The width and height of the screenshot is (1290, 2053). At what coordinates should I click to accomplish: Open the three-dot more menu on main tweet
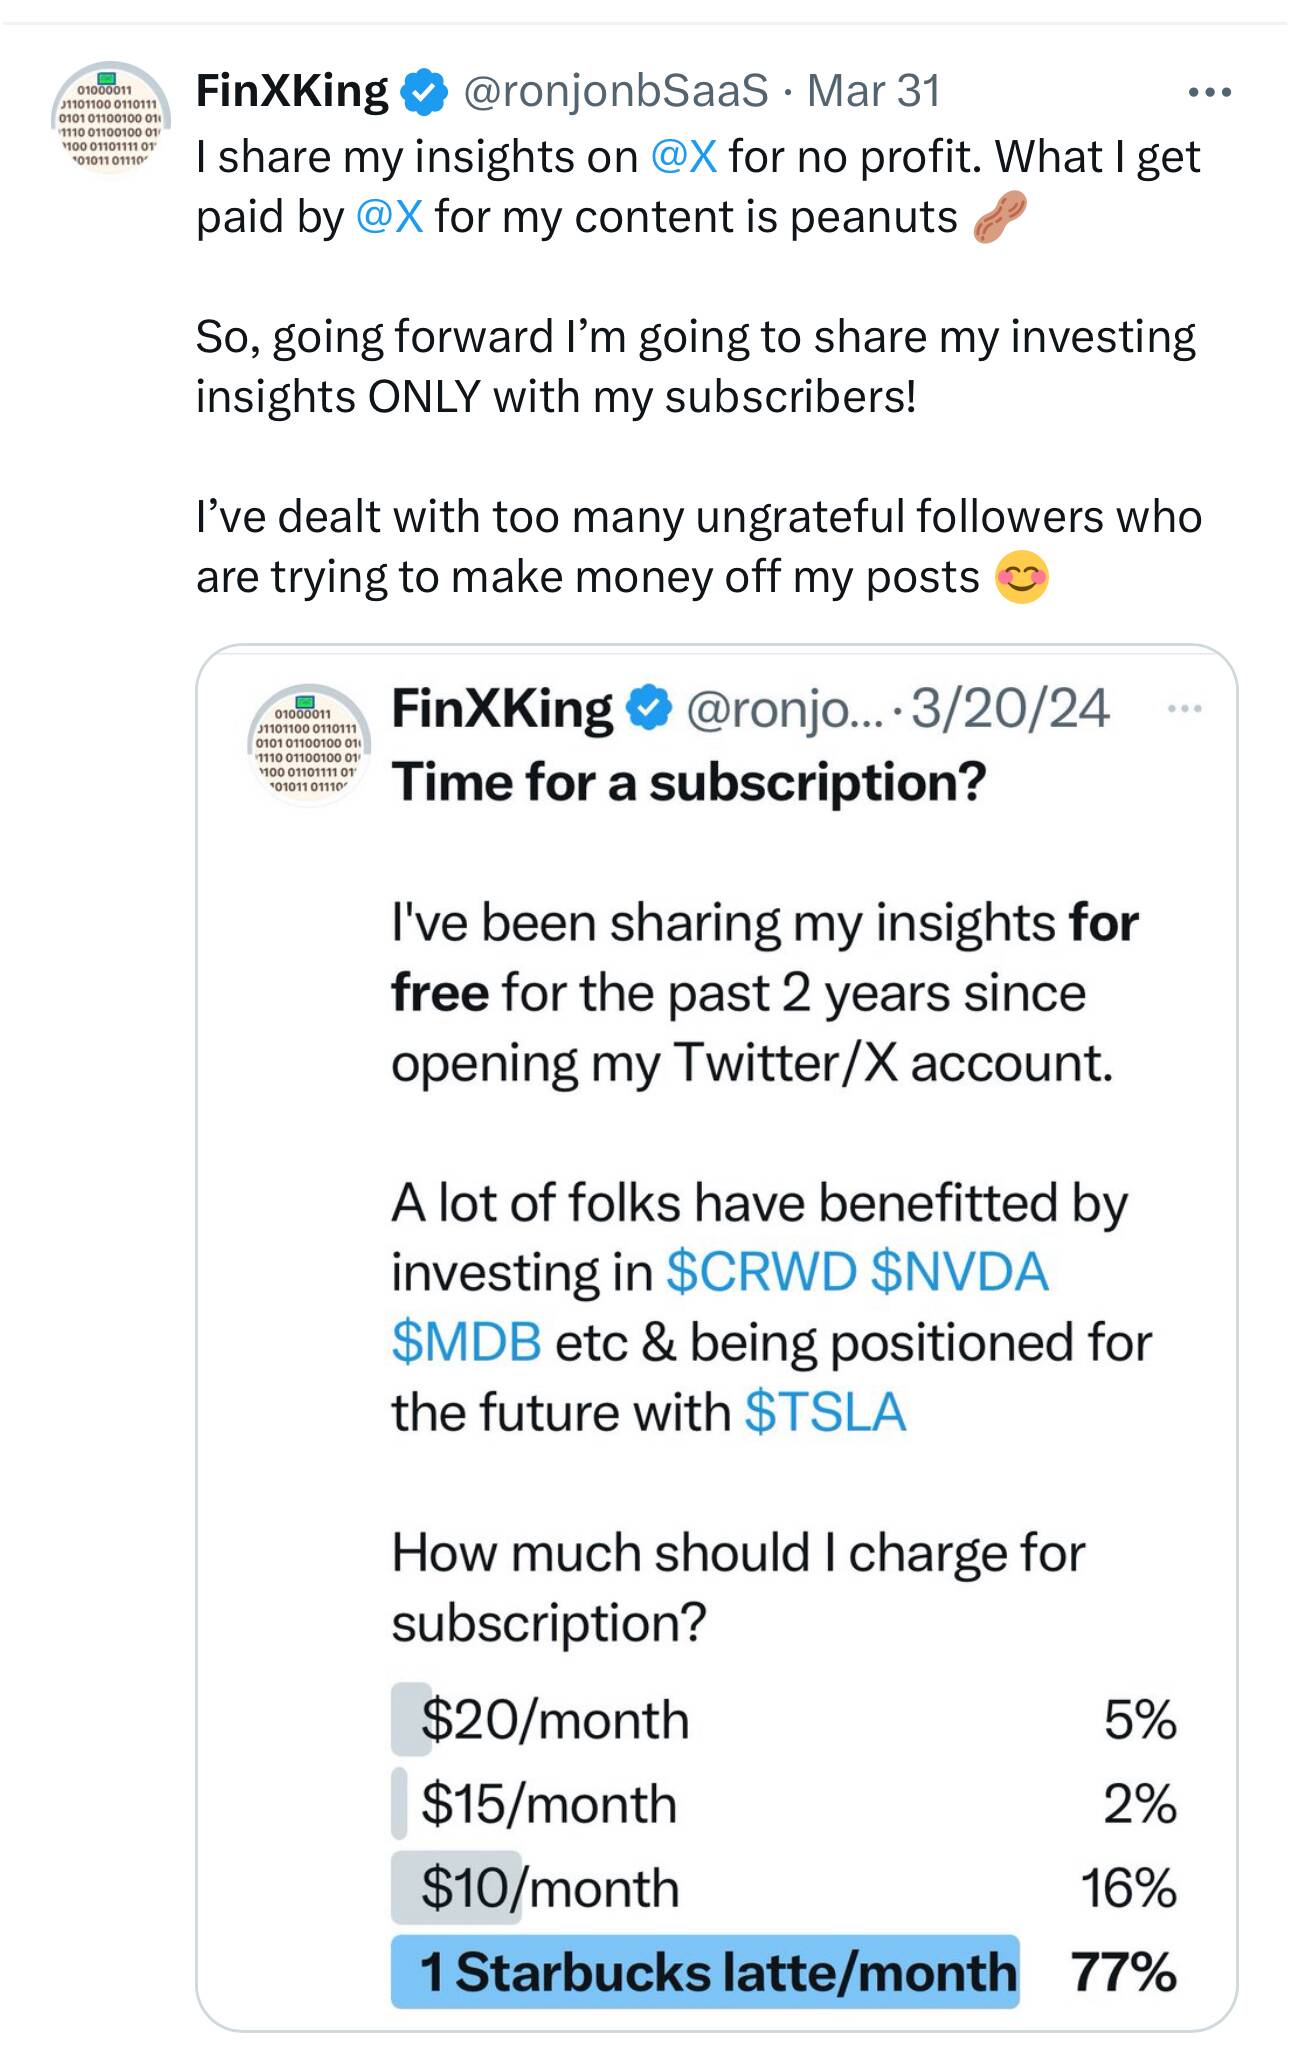point(1209,93)
